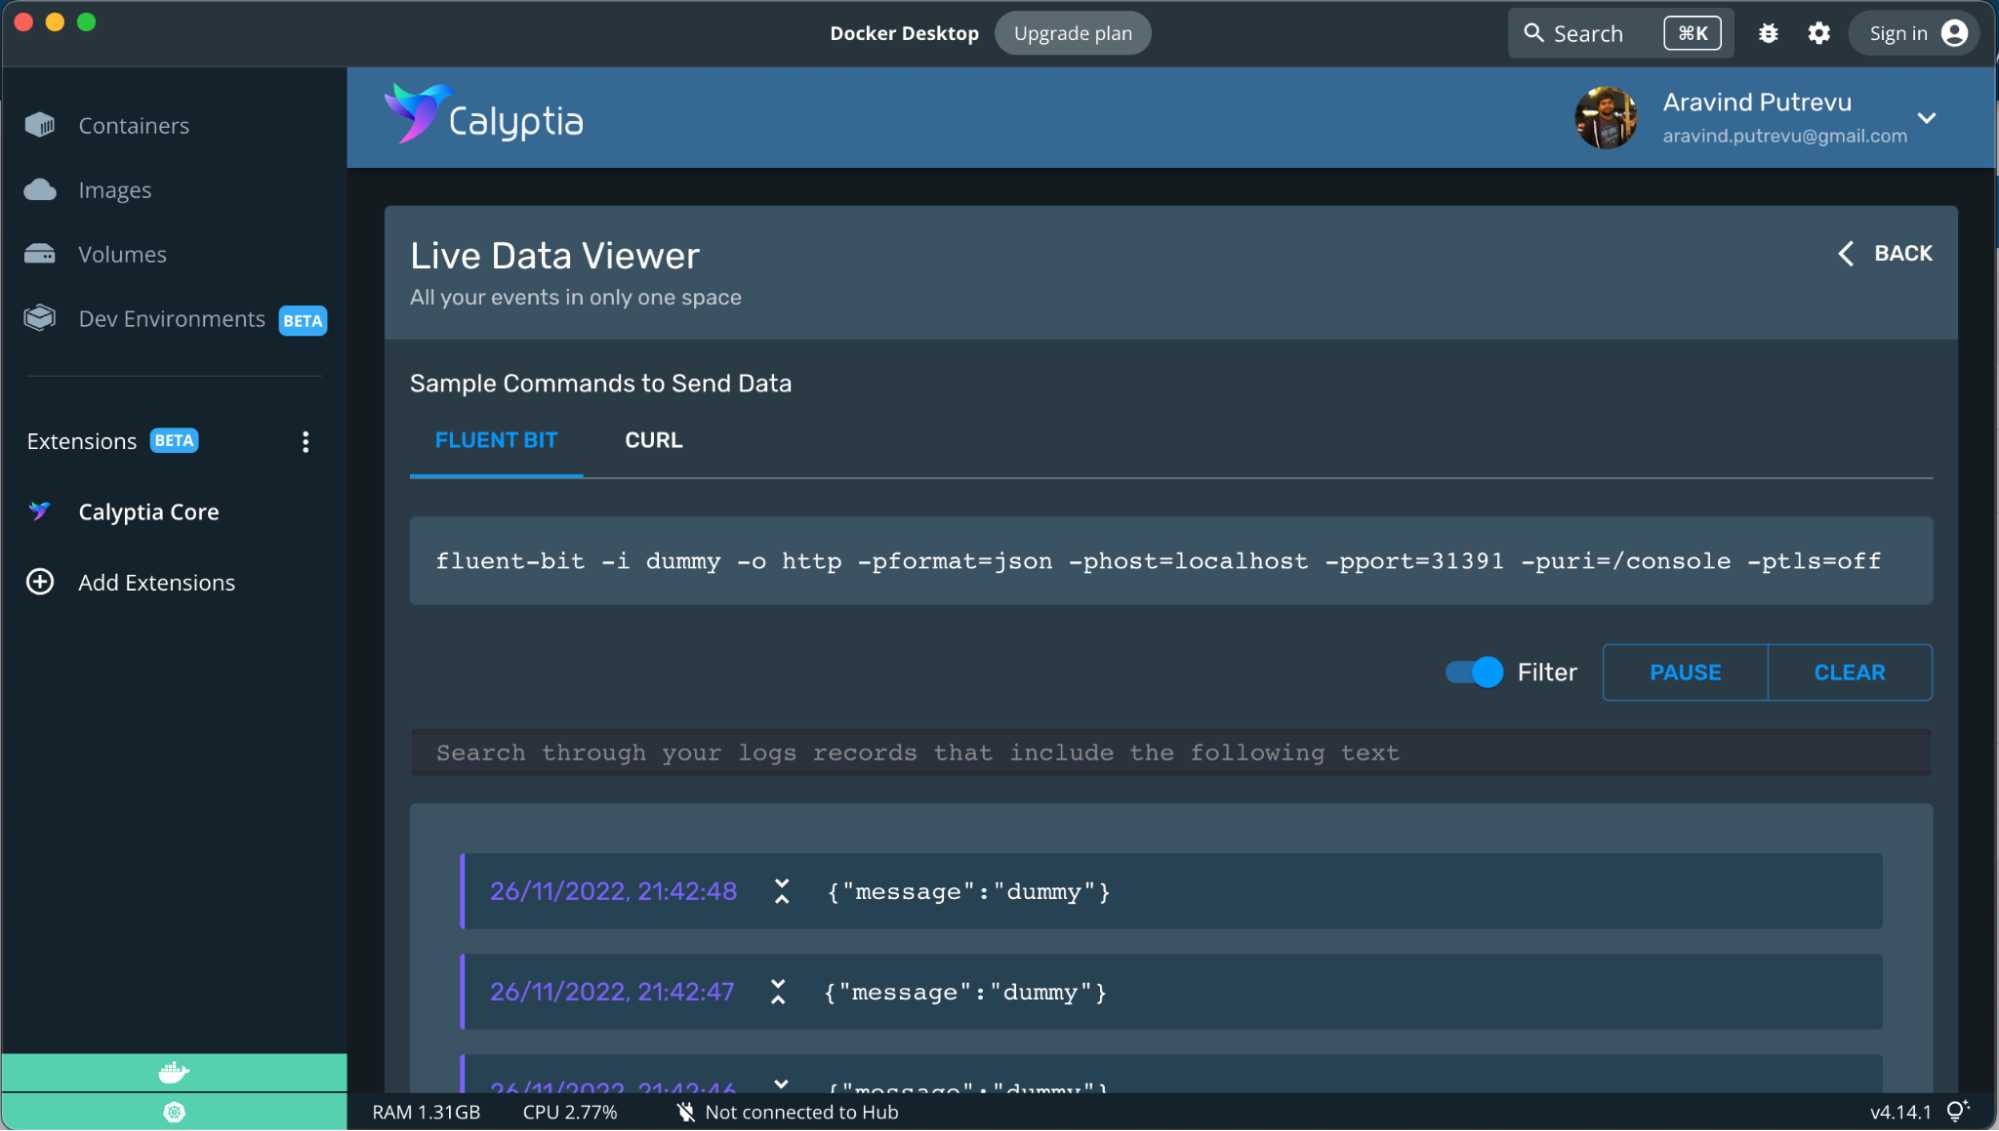Screen dimensions: 1999x1131
Task: Click the Add Extensions plus icon
Action: 40,582
